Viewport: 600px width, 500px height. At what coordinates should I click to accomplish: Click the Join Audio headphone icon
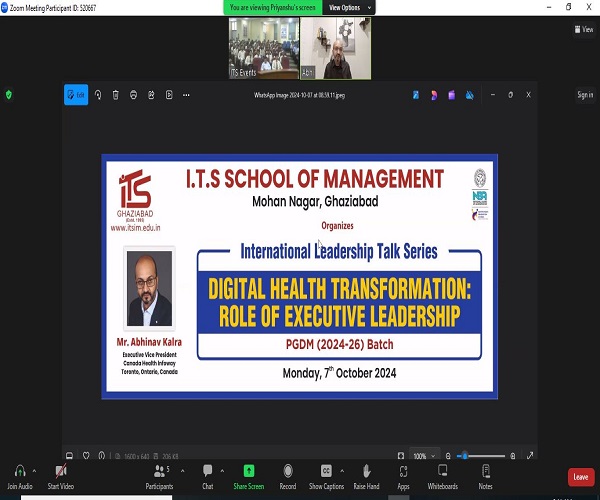pyautogui.click(x=20, y=471)
